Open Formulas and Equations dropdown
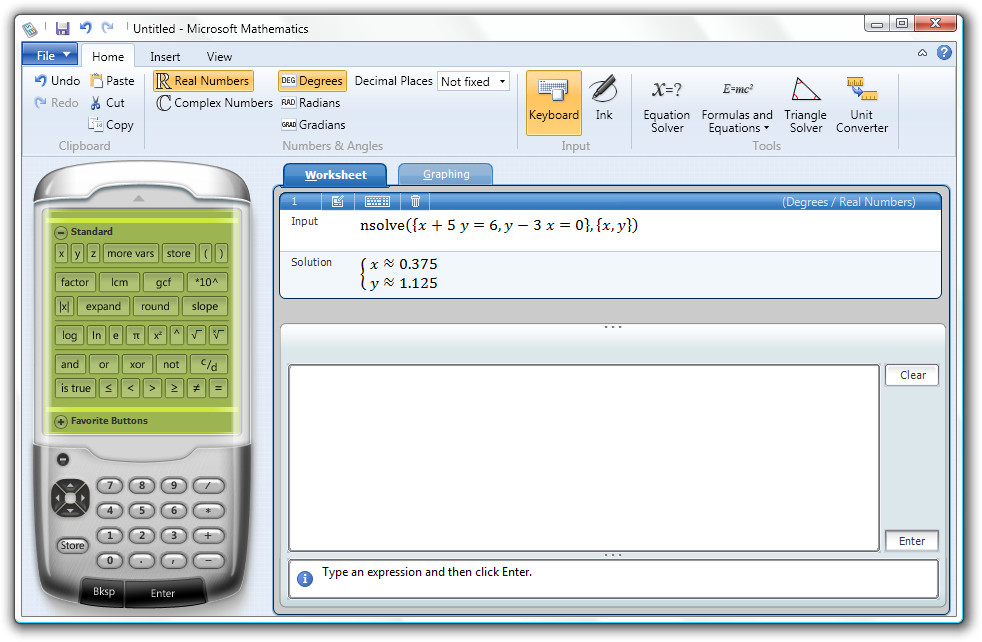Image resolution: width=982 pixels, height=642 pixels. (737, 105)
